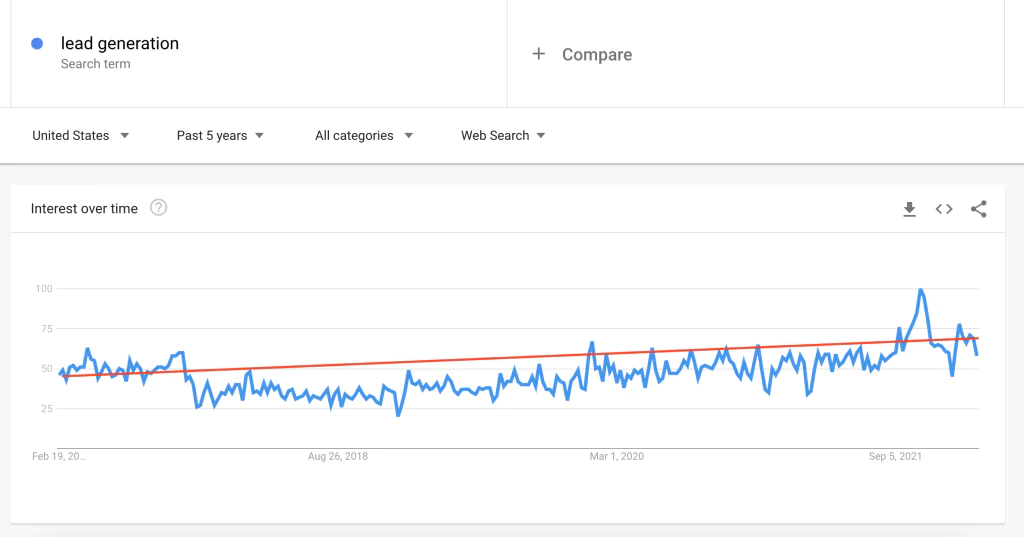This screenshot has height=537, width=1024.
Task: Click the dropdown arrow next to Web Search
Action: click(541, 136)
